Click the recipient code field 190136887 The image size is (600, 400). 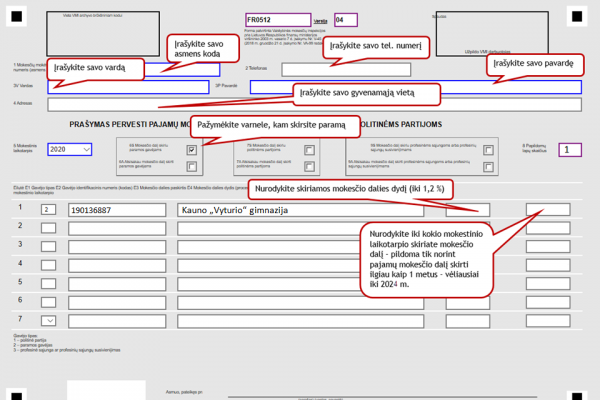[117, 210]
